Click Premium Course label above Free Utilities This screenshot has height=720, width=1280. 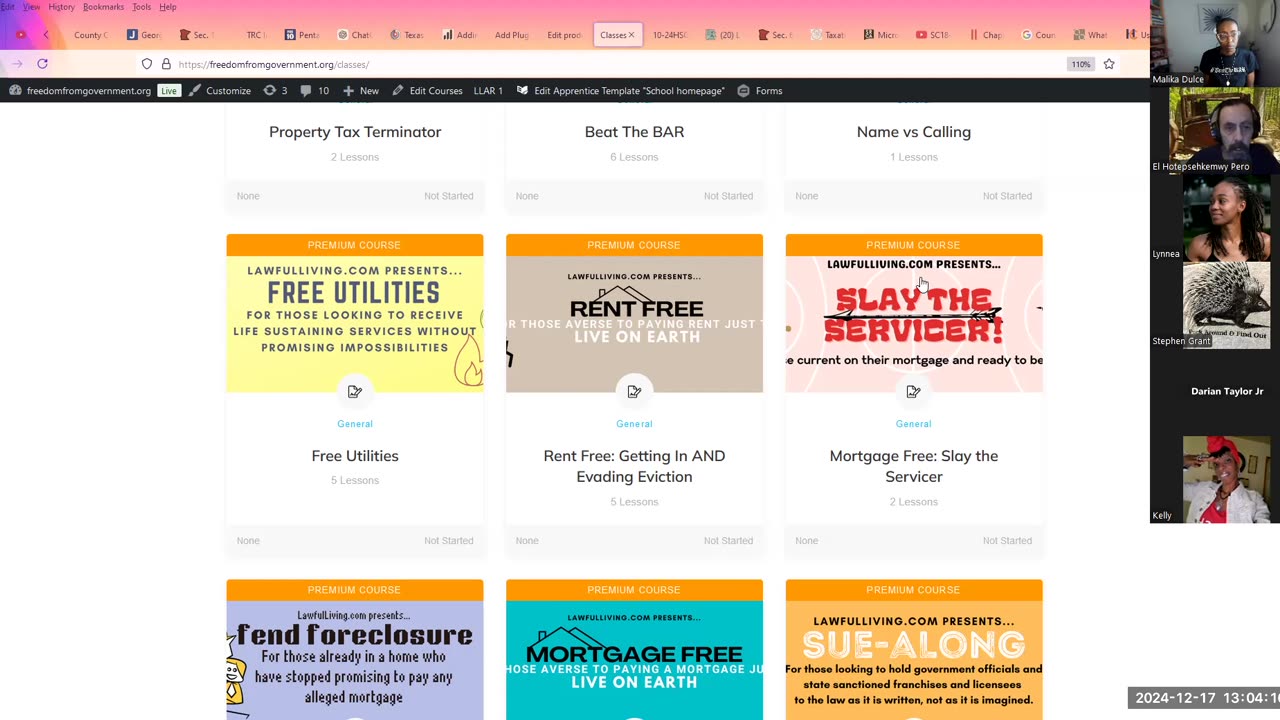tap(354, 245)
